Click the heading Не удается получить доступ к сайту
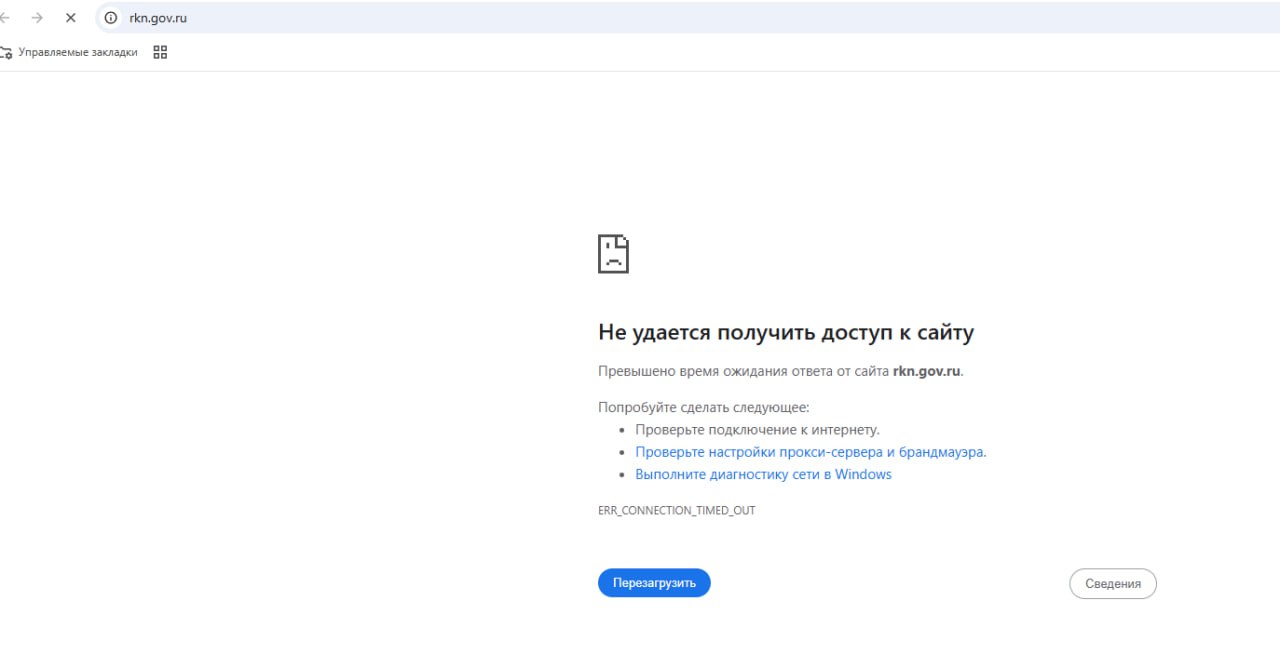This screenshot has width=1280, height=667. (785, 332)
